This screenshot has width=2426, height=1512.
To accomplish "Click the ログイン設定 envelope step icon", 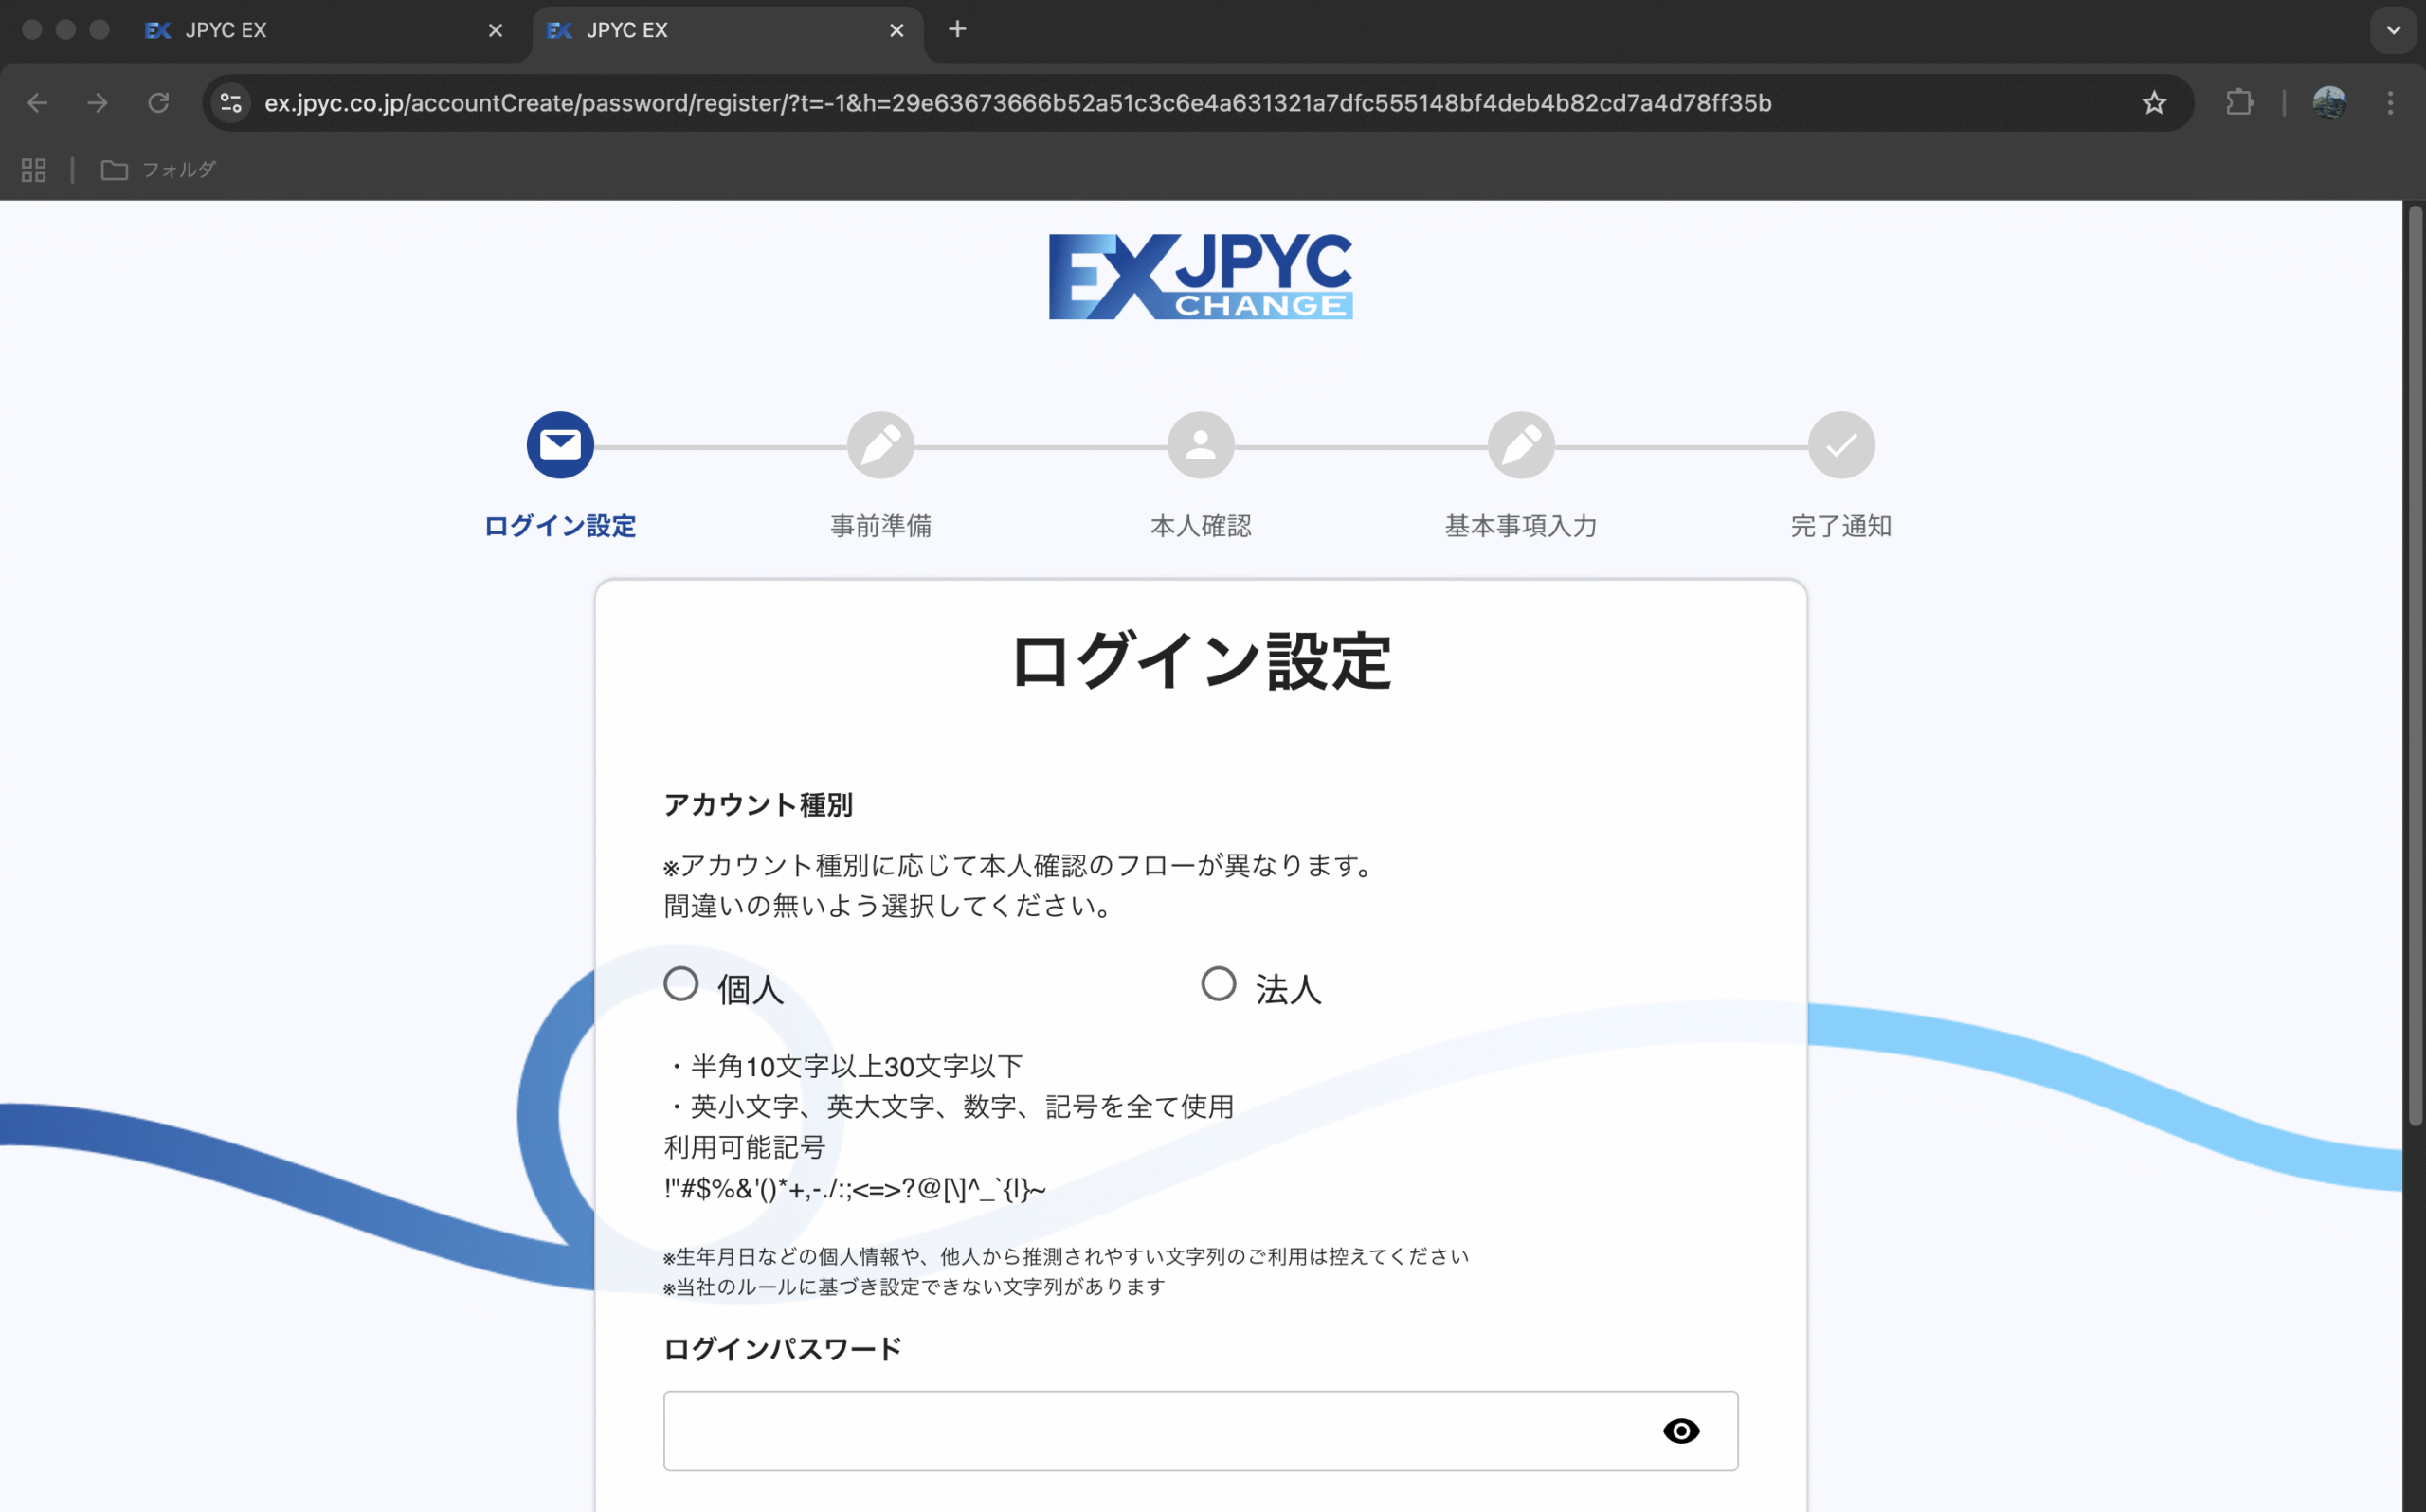I will tap(560, 445).
